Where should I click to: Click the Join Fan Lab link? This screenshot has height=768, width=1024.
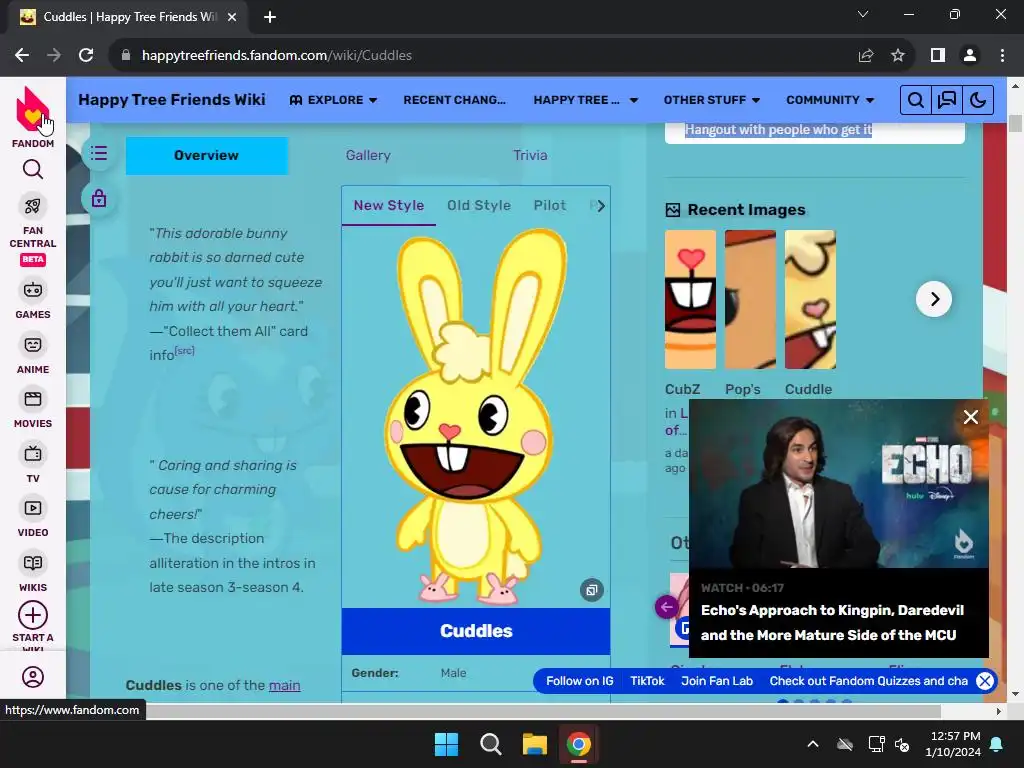click(717, 681)
